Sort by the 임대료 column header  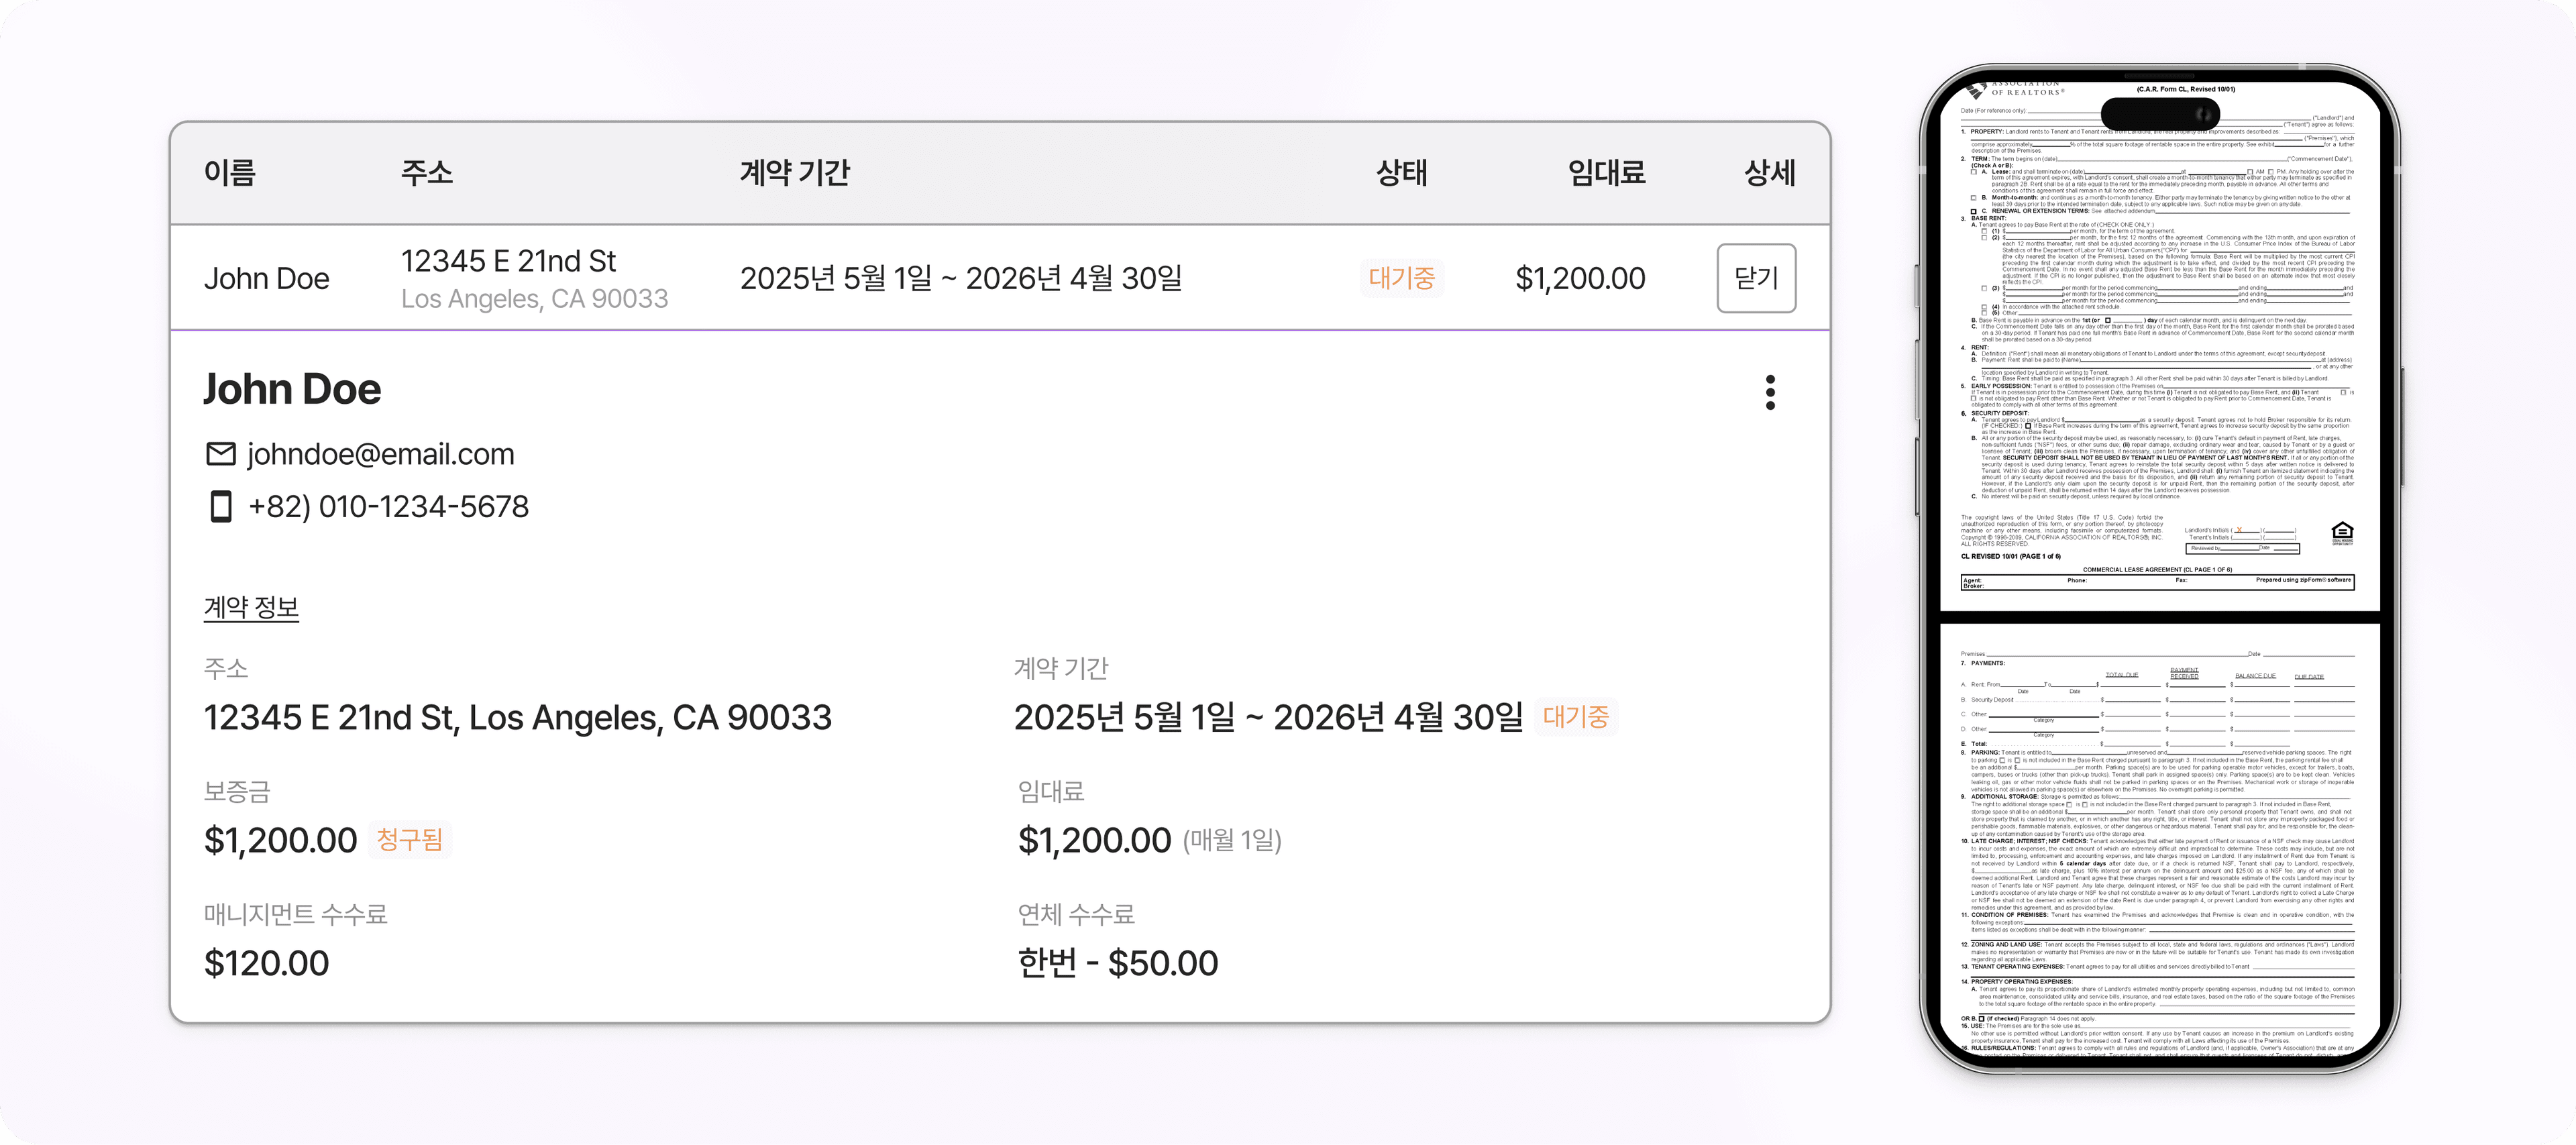click(x=1606, y=172)
